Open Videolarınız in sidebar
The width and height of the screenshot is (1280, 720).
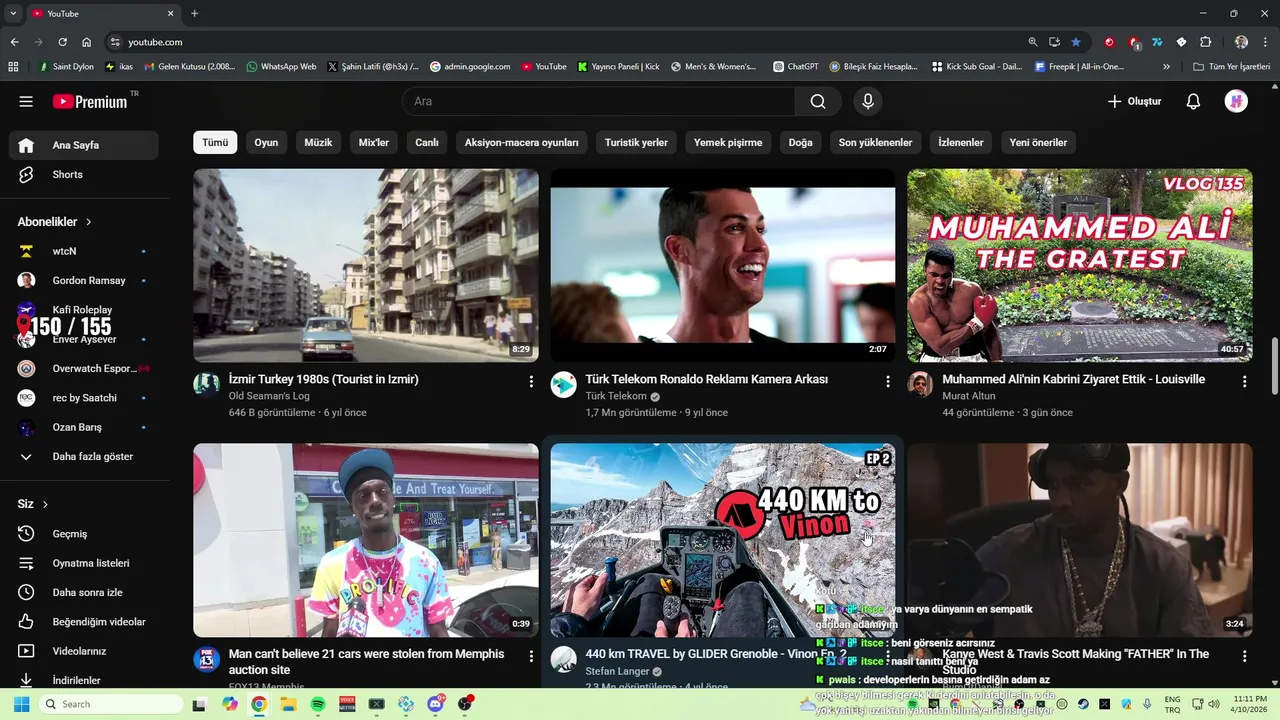(85, 651)
